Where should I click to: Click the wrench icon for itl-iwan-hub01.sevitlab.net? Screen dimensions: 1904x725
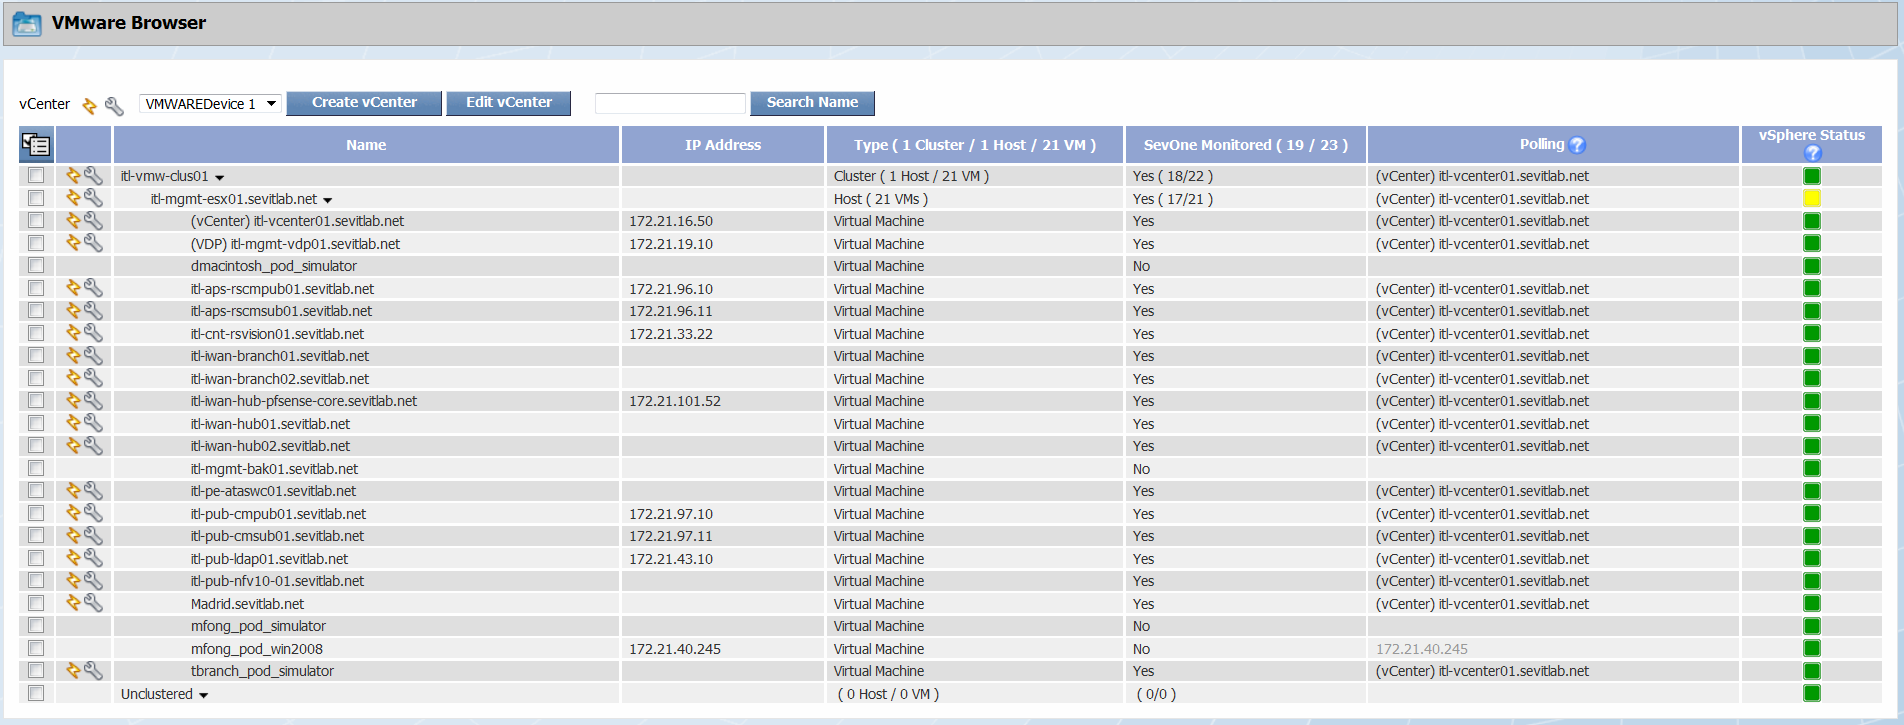point(93,423)
